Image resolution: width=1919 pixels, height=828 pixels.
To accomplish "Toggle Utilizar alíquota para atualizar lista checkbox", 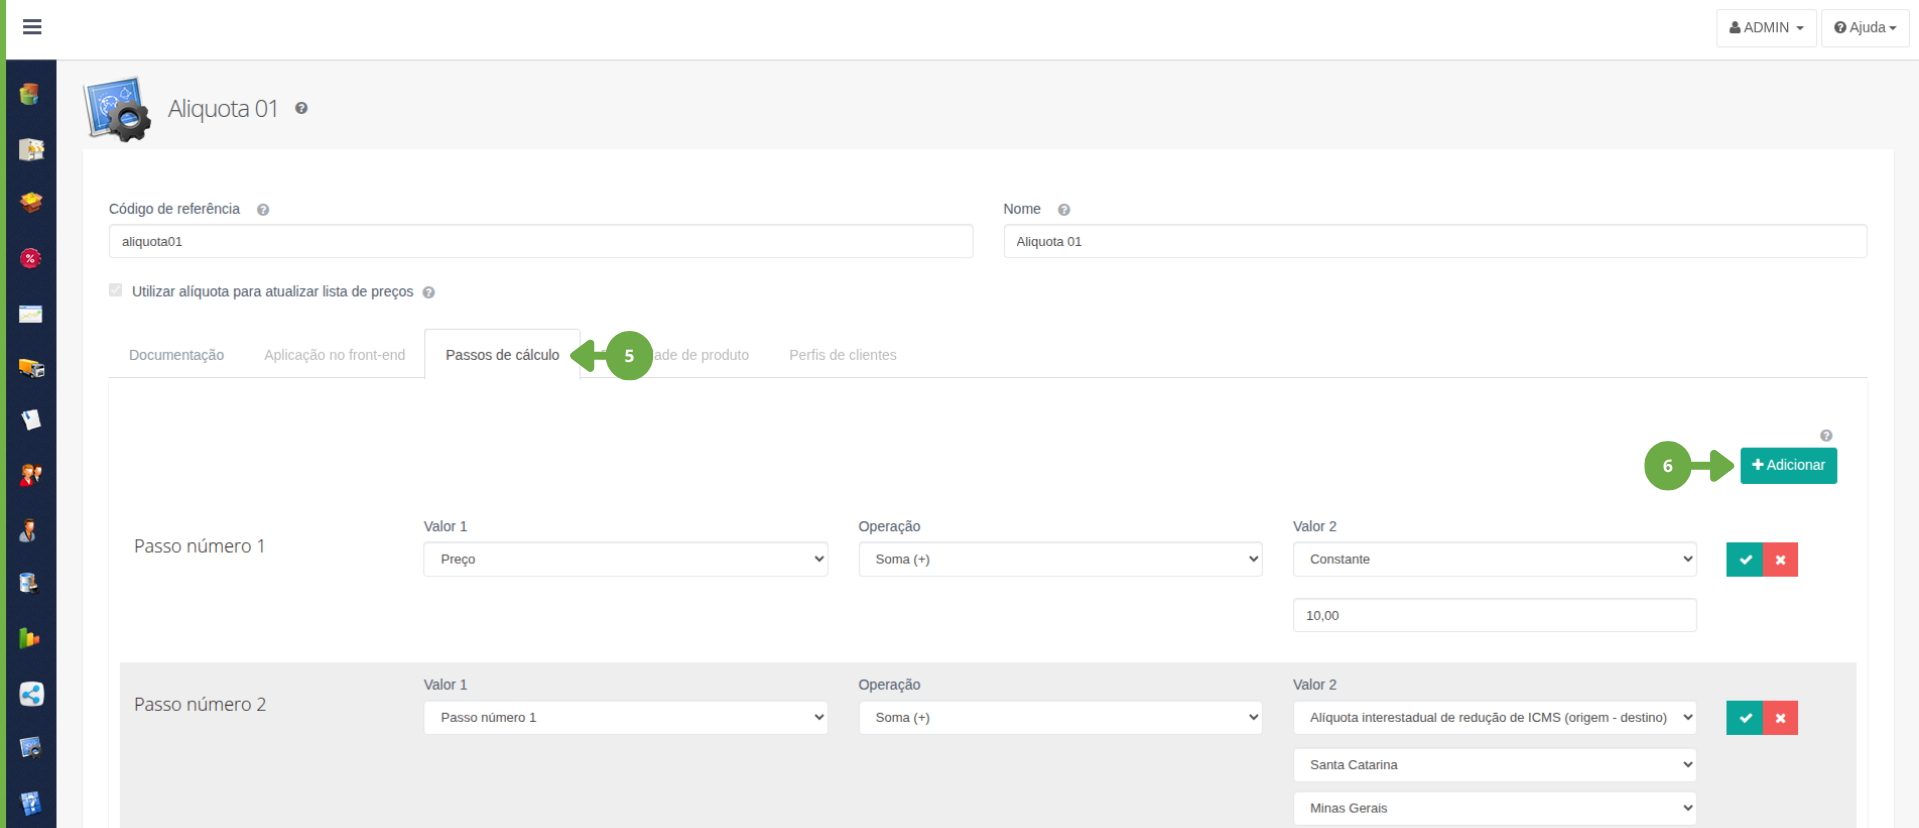I will pyautogui.click(x=116, y=290).
